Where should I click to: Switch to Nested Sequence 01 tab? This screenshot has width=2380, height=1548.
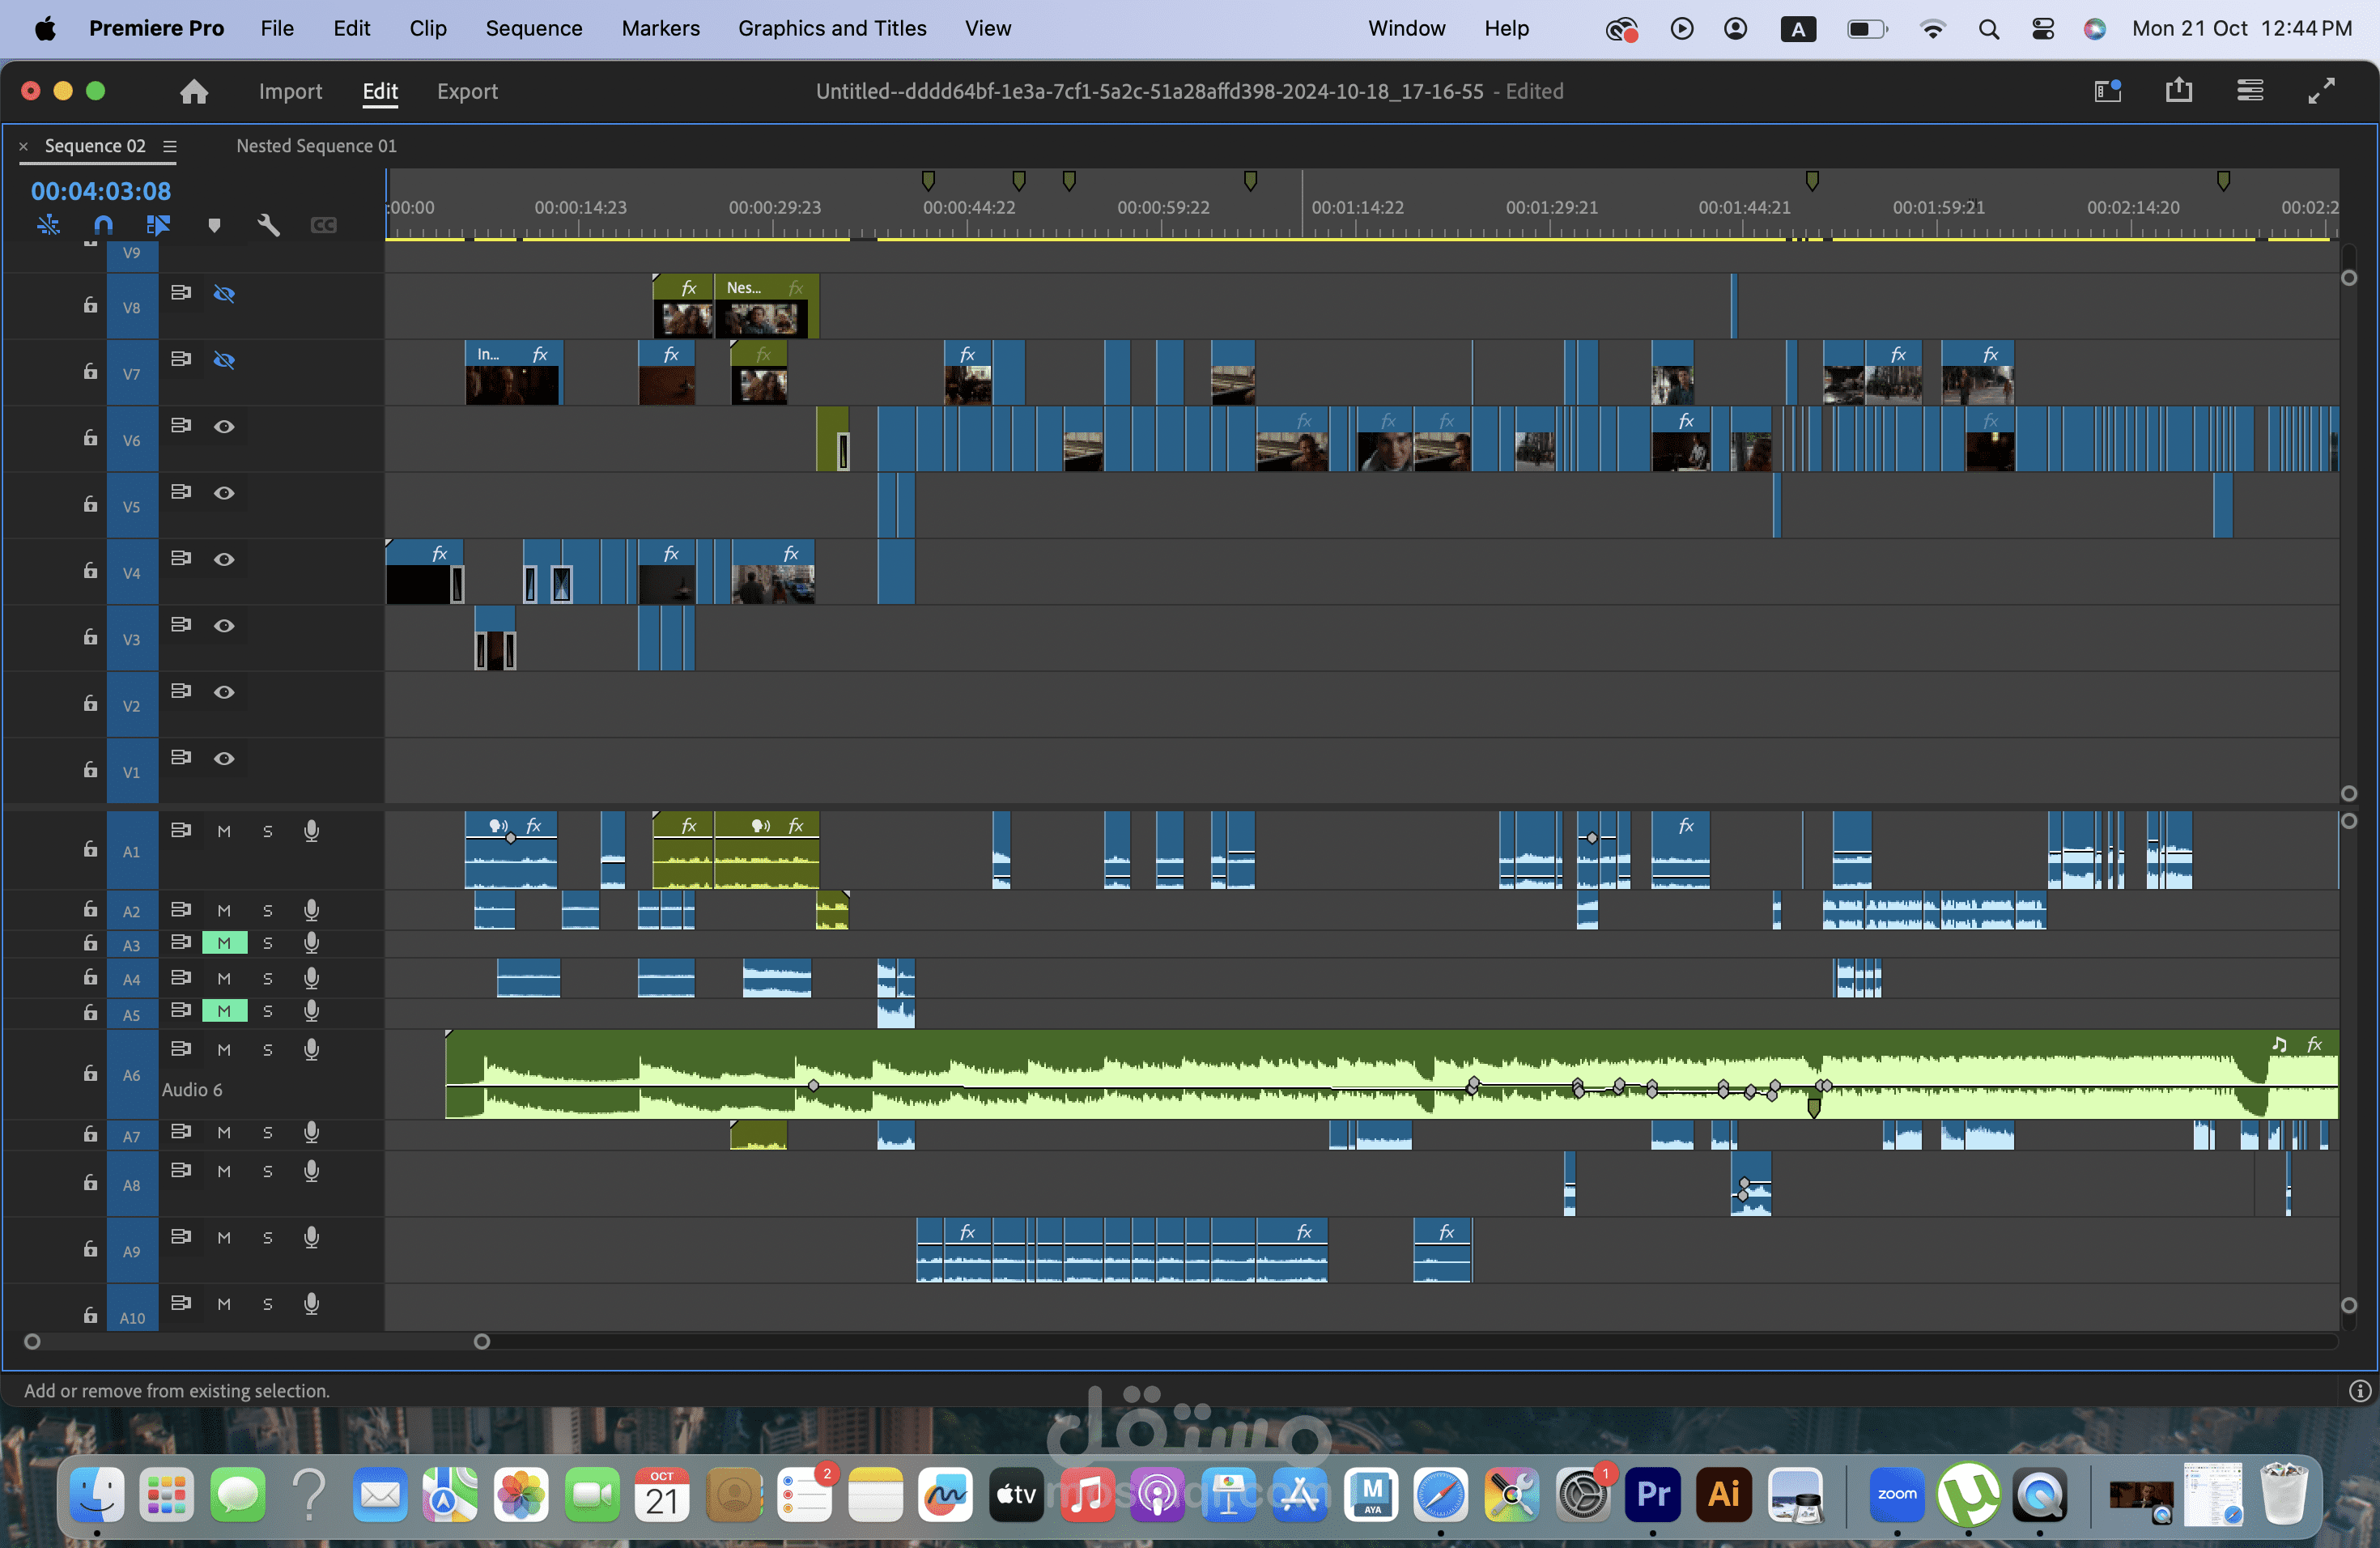316,146
